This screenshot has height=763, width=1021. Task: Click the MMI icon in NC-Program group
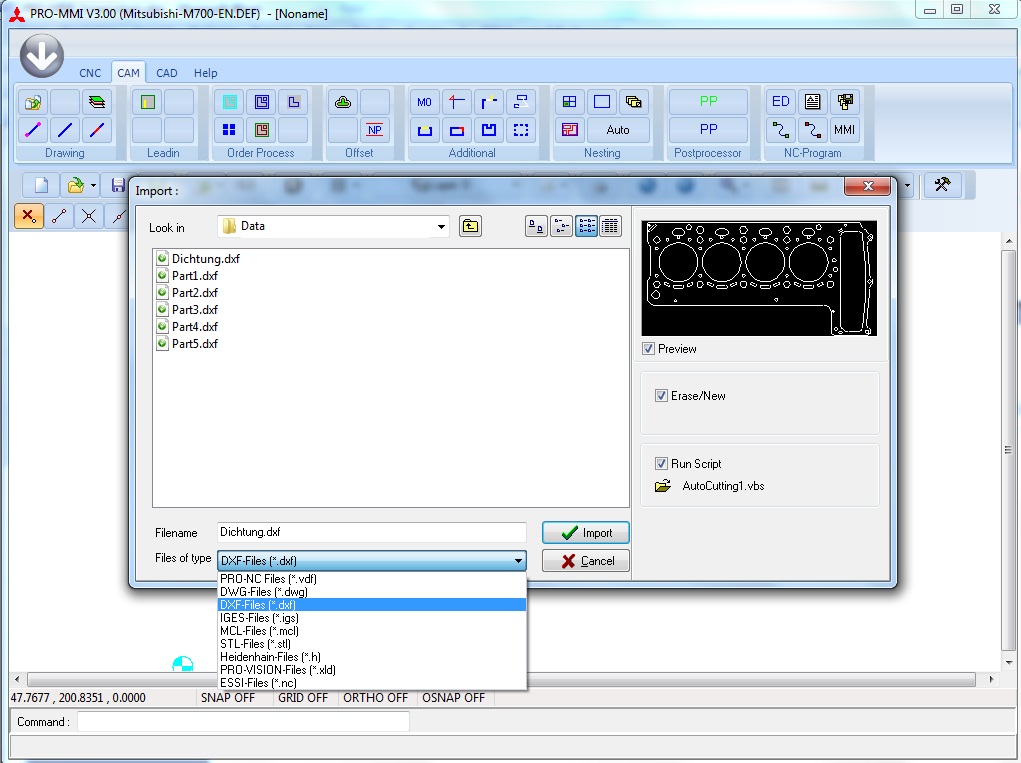[x=844, y=130]
